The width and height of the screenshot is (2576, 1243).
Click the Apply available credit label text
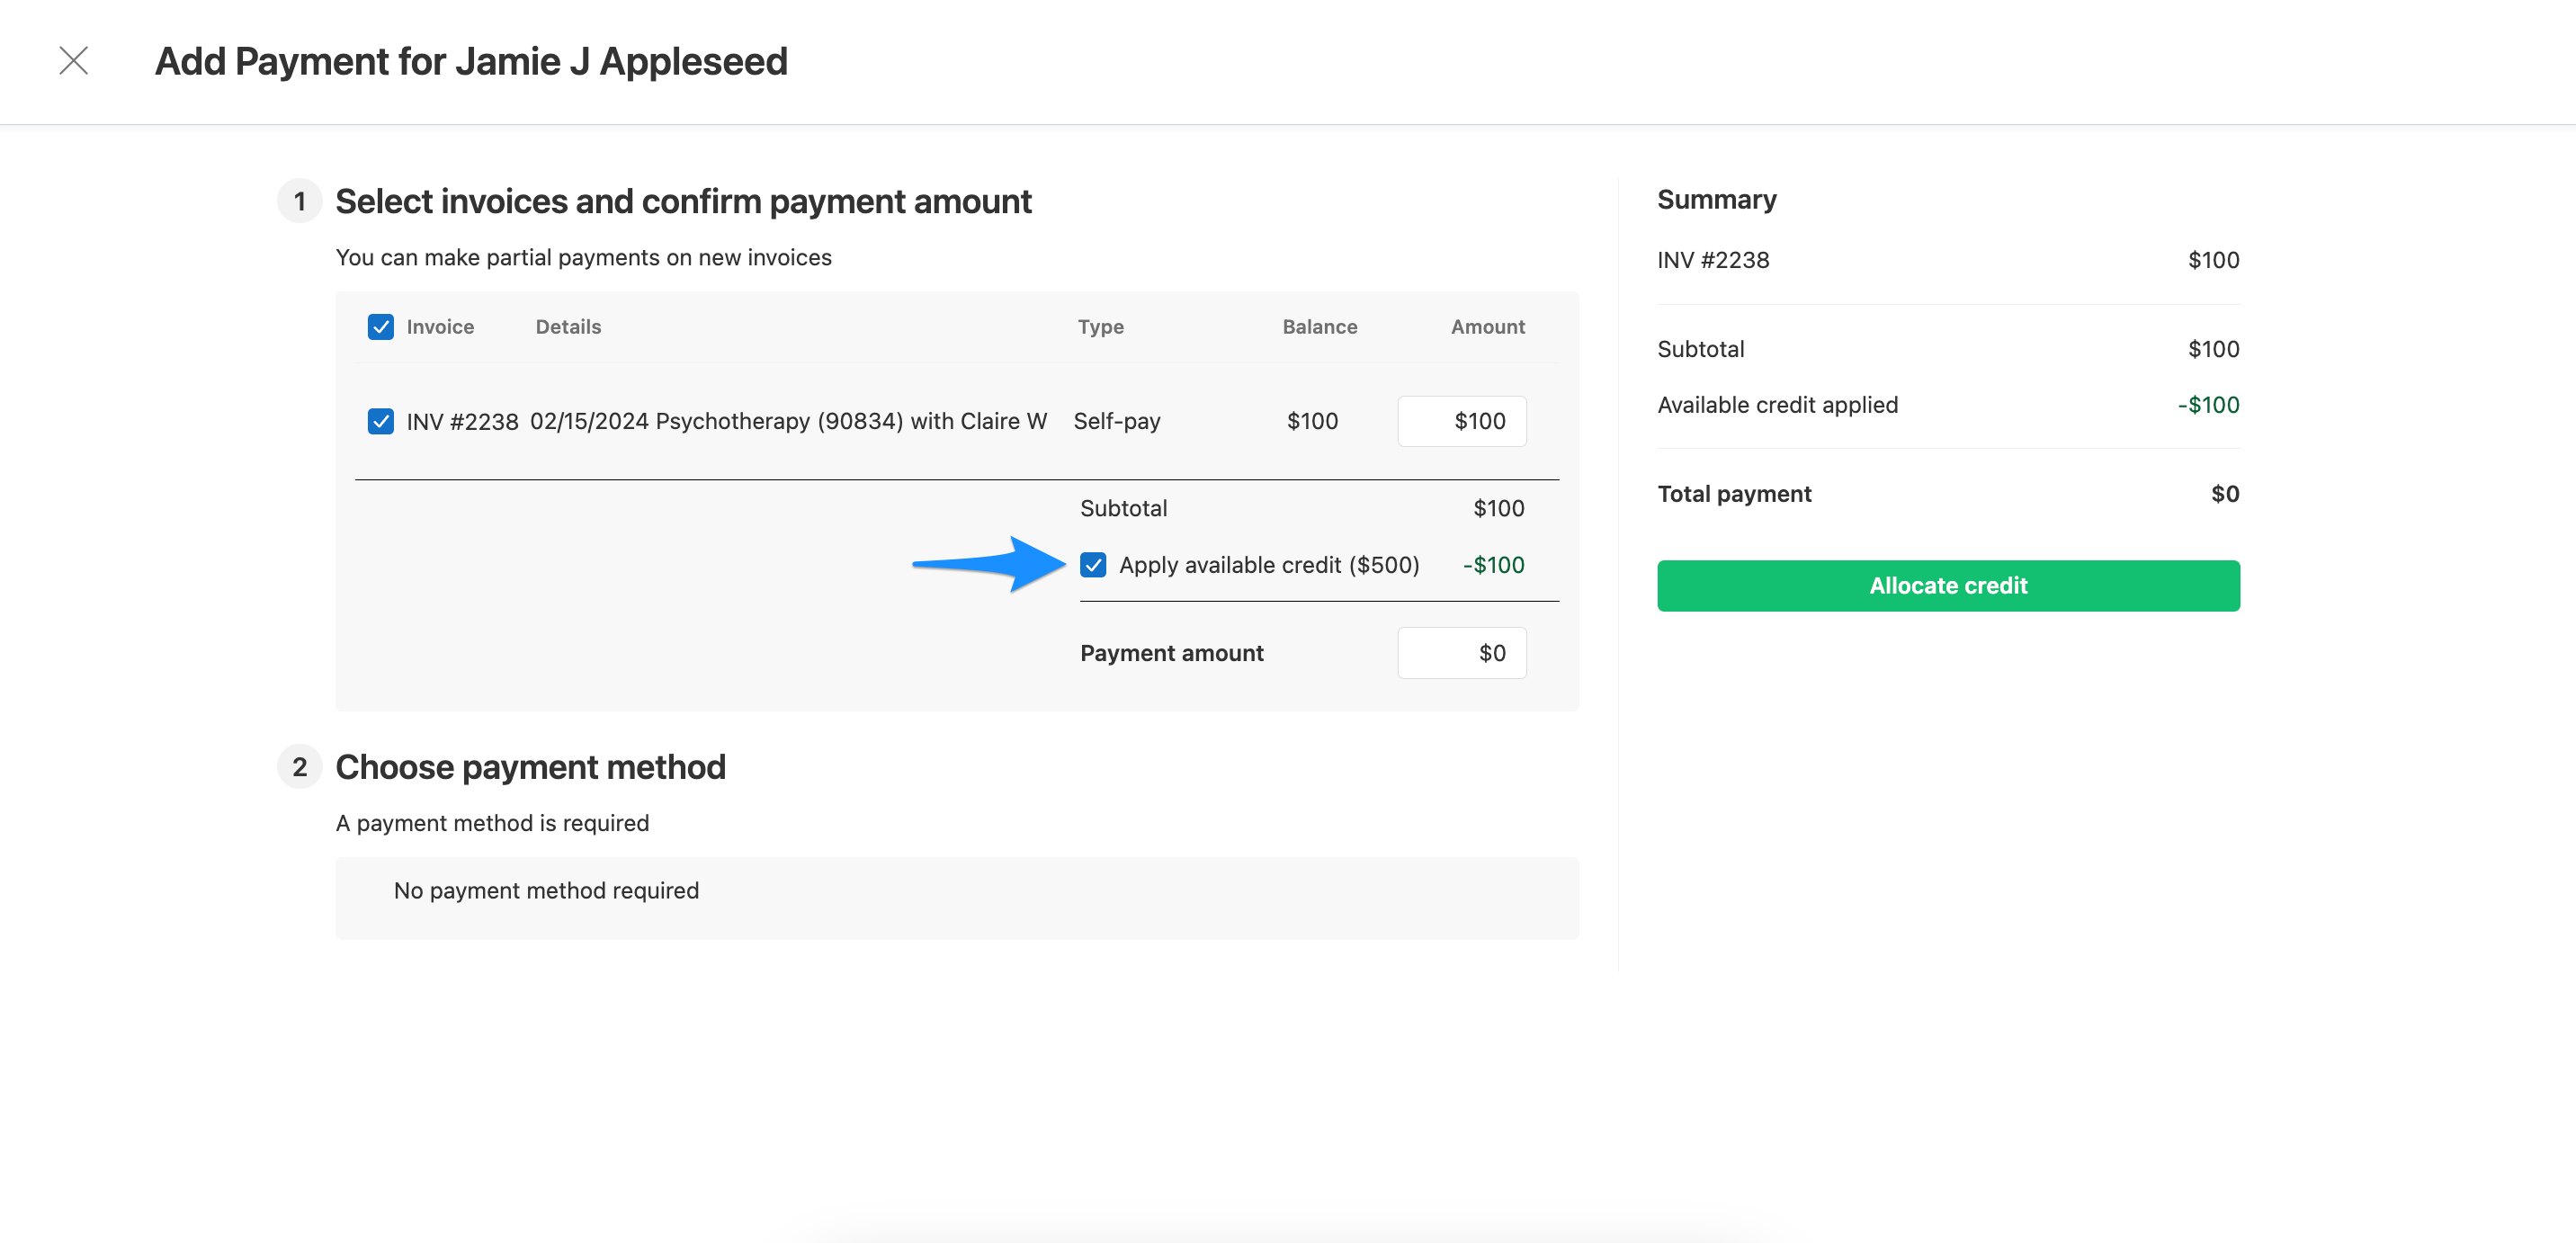coord(1270,564)
